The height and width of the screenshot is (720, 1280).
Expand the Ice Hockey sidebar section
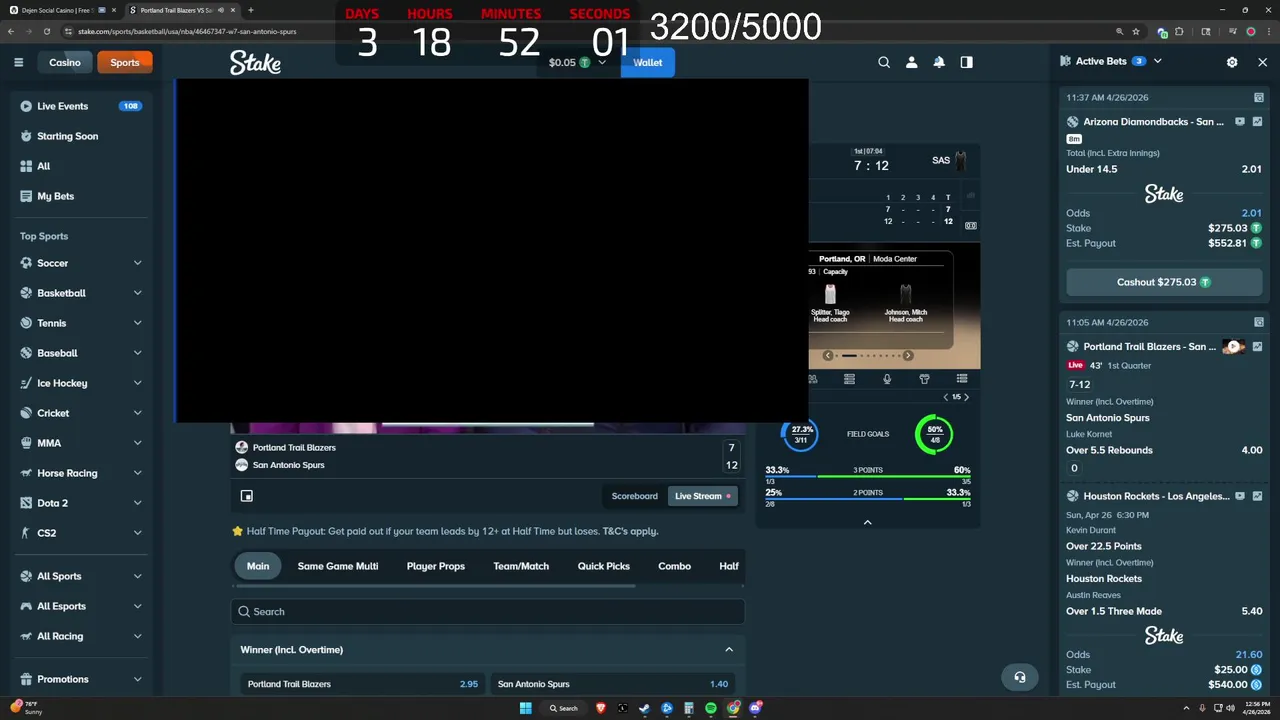pos(137,383)
